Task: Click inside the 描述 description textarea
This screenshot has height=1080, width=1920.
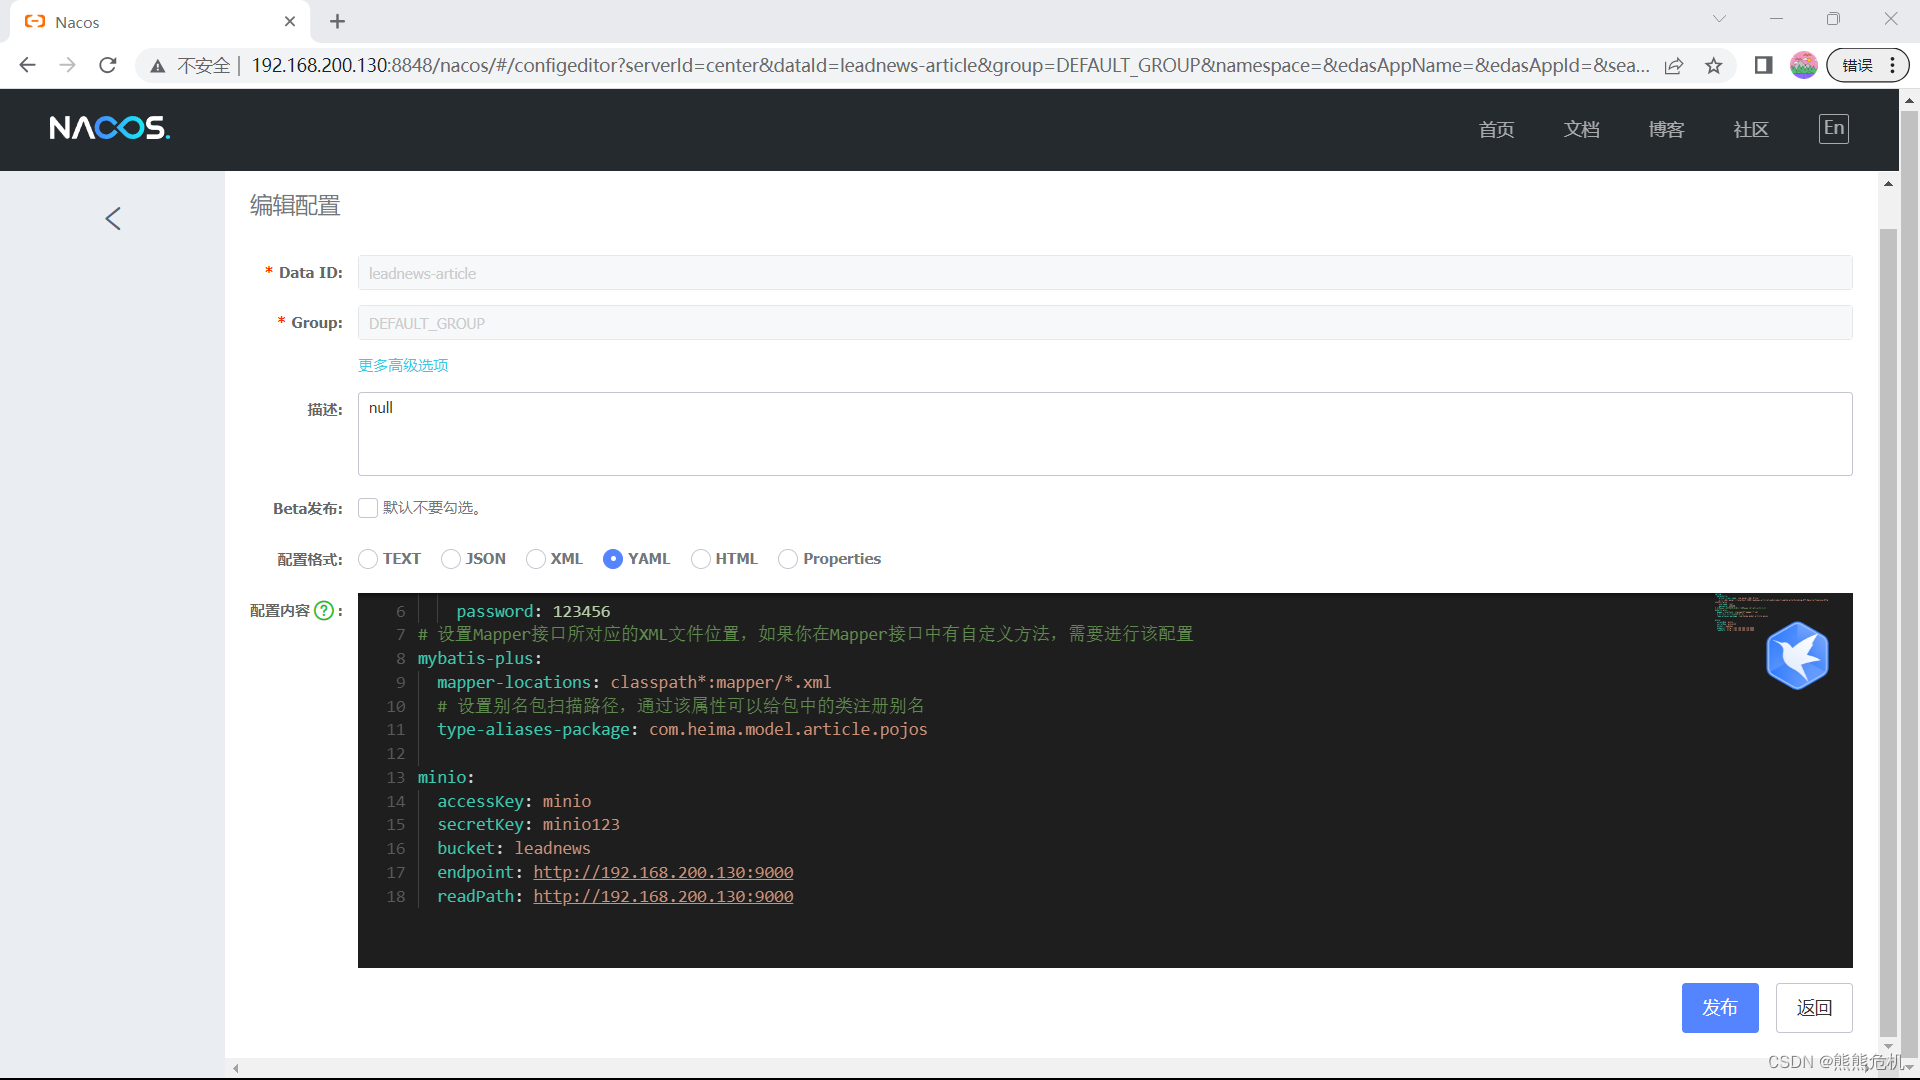Action: coord(1104,434)
